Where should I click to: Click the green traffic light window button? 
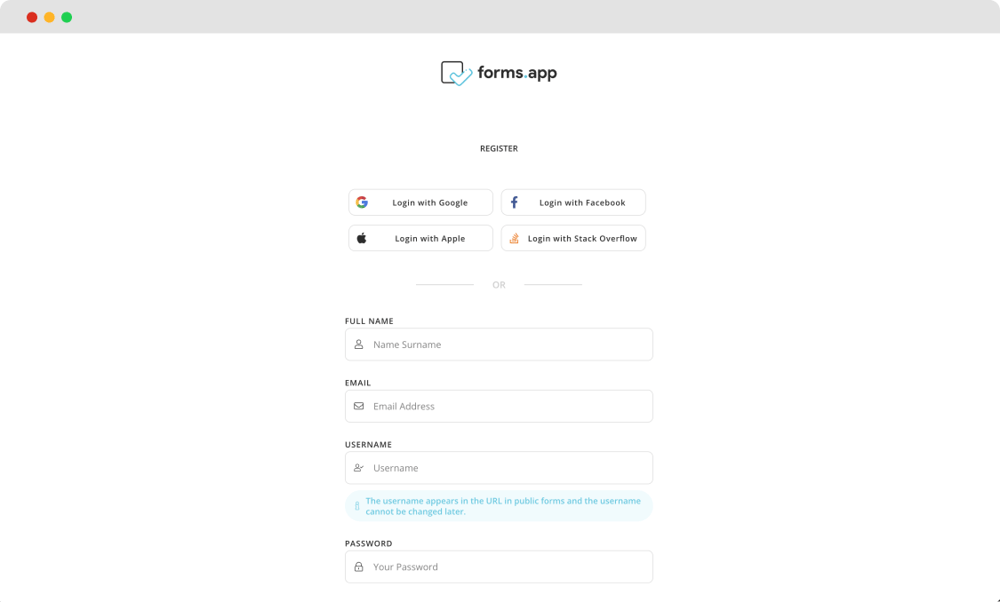point(66,17)
